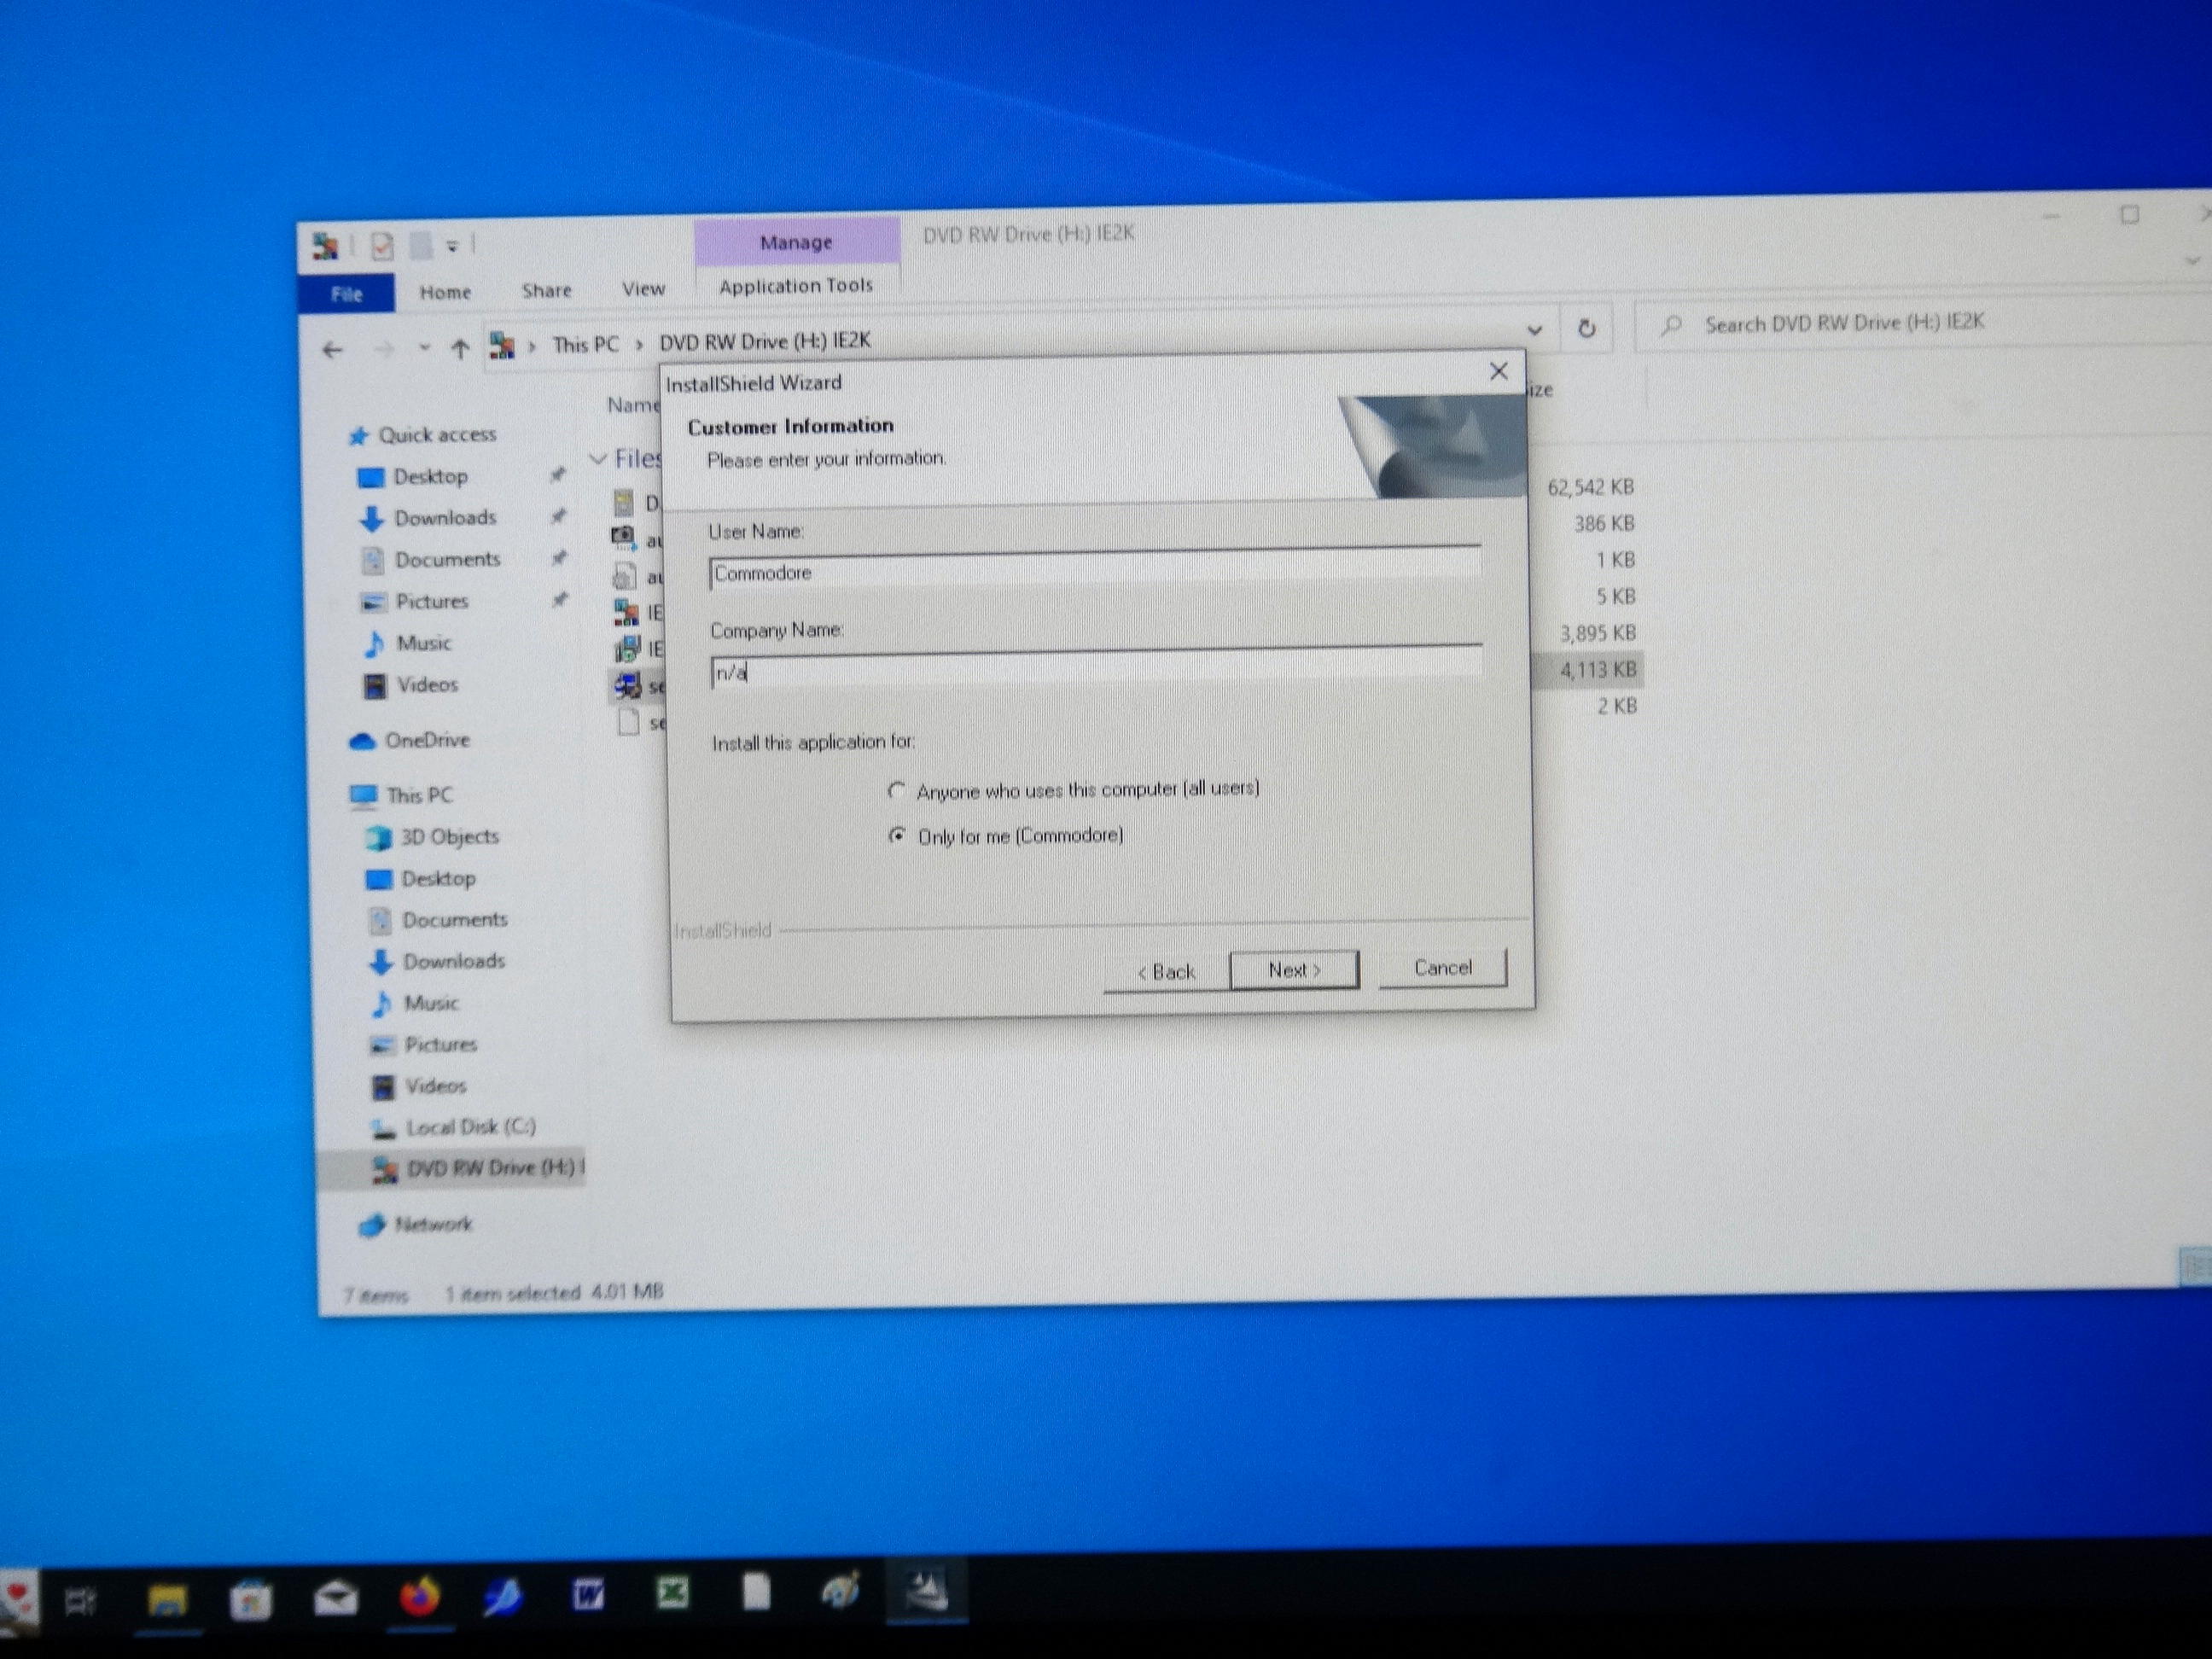Open Documents under This PC
This screenshot has height=1659, width=2212.
(455, 920)
